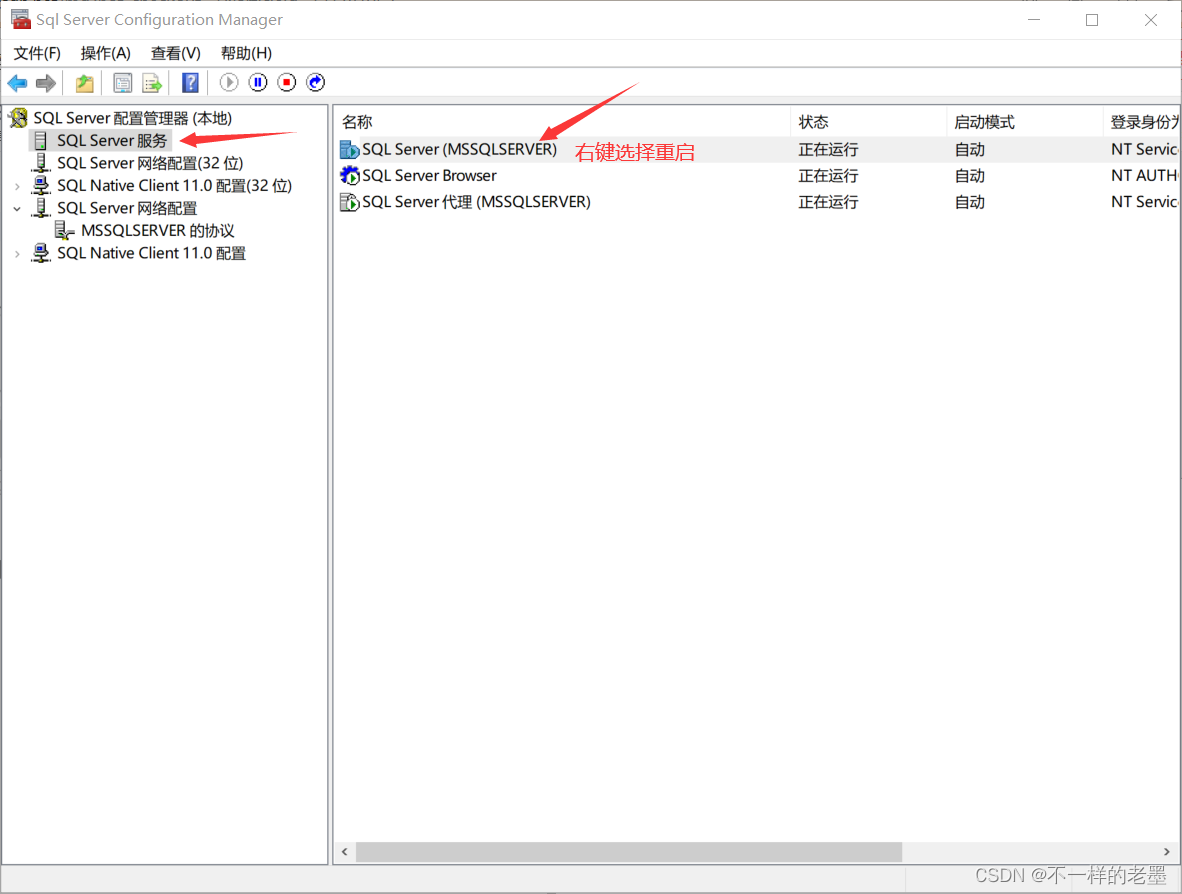Click the red Stop service icon
This screenshot has width=1182, height=894.
(286, 82)
